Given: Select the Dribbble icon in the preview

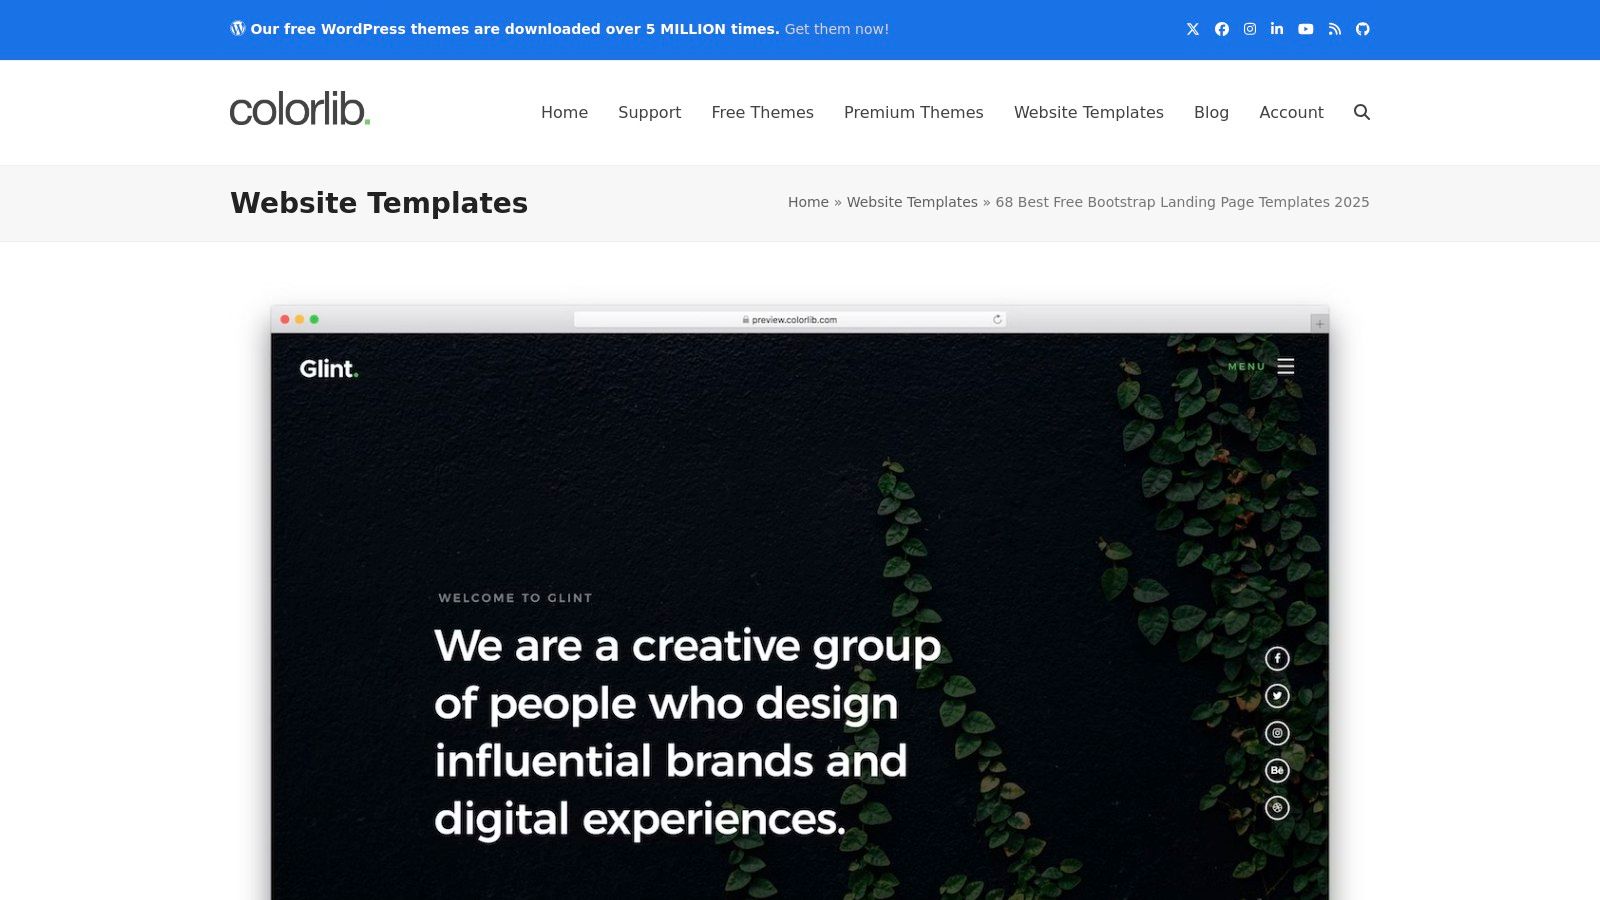Looking at the screenshot, I should click(x=1277, y=806).
